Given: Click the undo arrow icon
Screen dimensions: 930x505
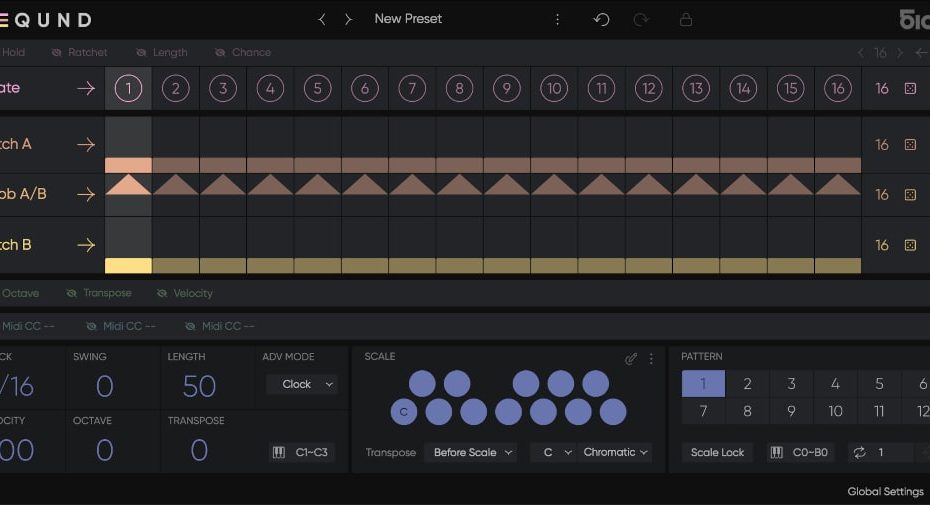Looking at the screenshot, I should point(601,19).
